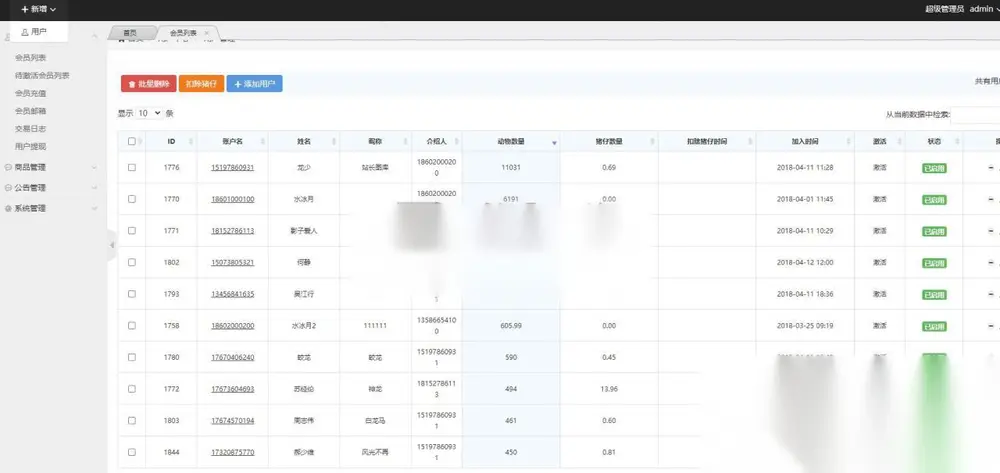Go to 会员充值 in the sidebar
Image resolution: width=1000 pixels, height=473 pixels.
pyautogui.click(x=31, y=93)
